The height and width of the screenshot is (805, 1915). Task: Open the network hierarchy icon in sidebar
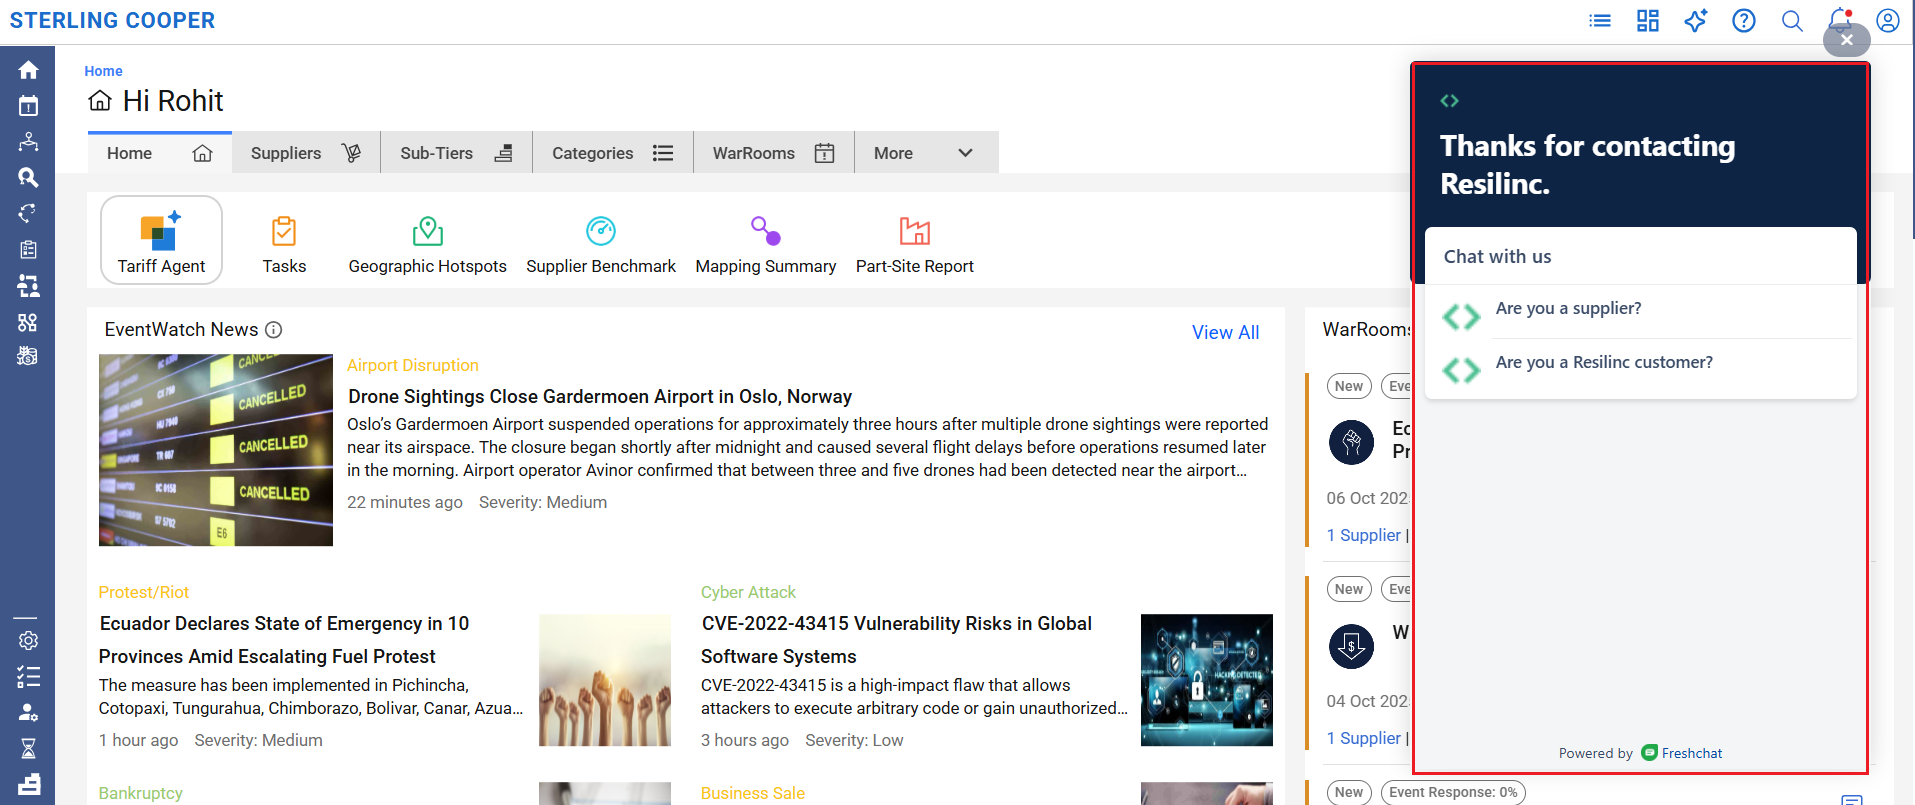(x=28, y=142)
